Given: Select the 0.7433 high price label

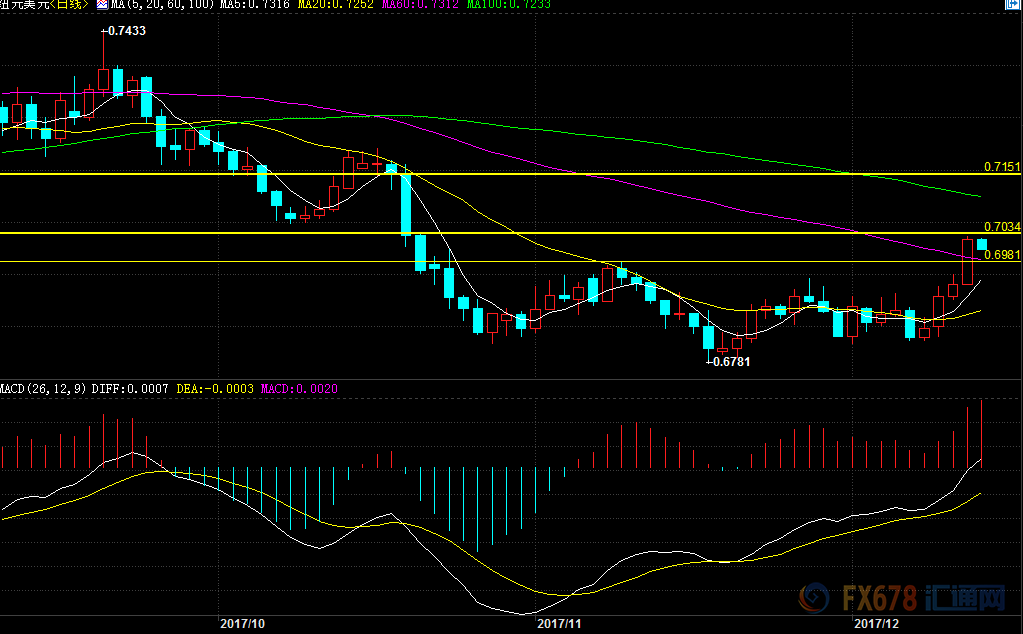Looking at the screenshot, I should click(x=127, y=31).
